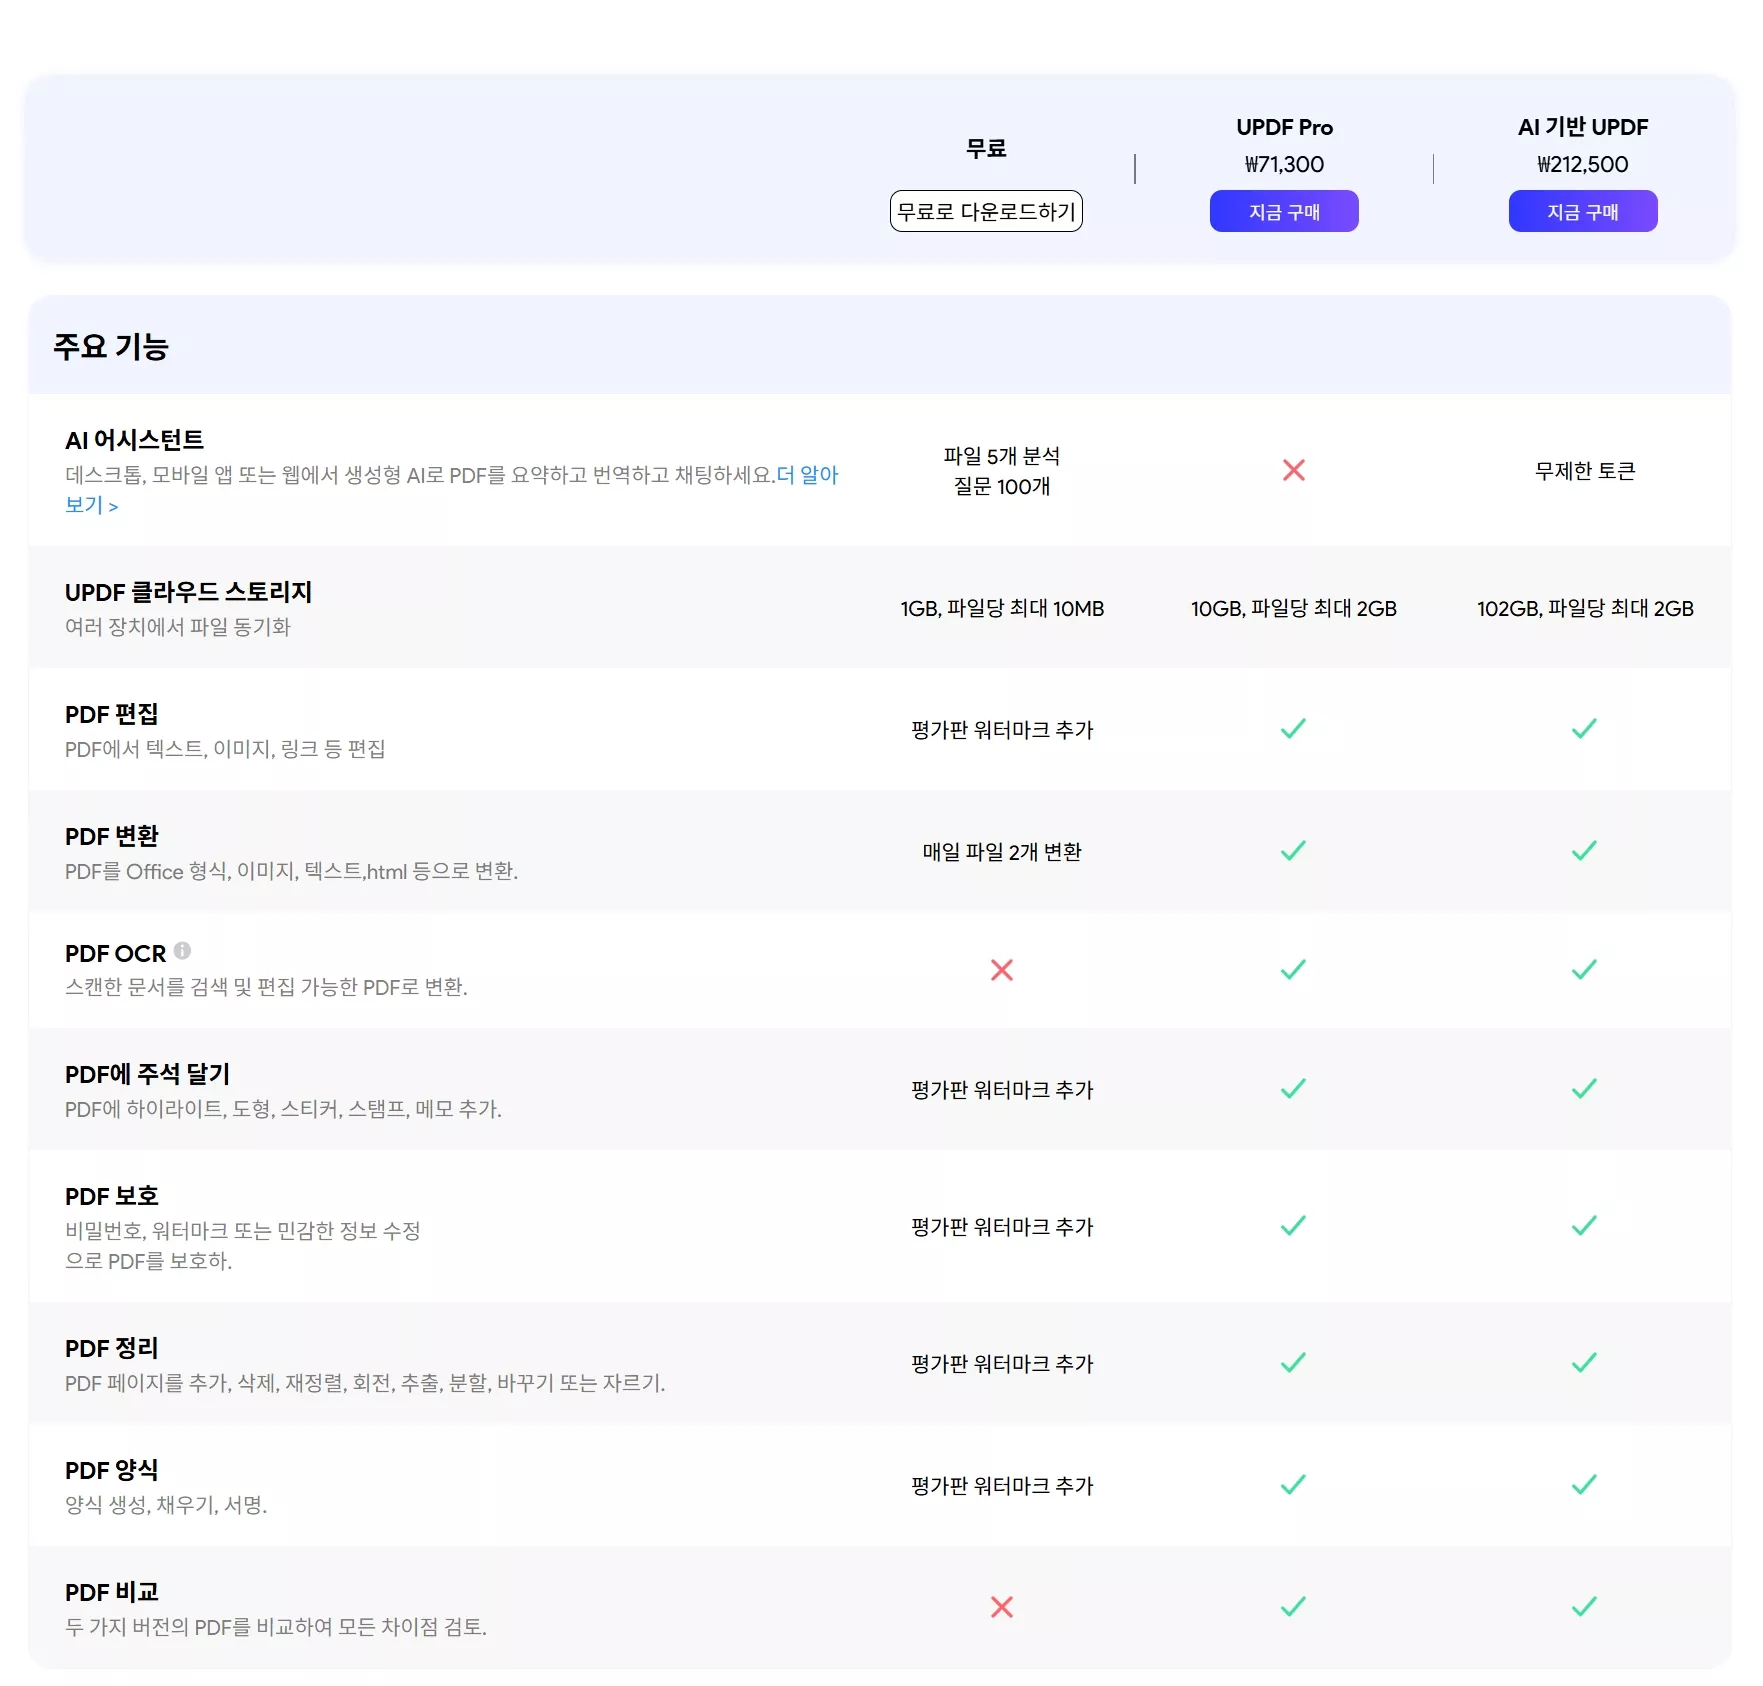Click the 무료 plan column header

click(986, 149)
